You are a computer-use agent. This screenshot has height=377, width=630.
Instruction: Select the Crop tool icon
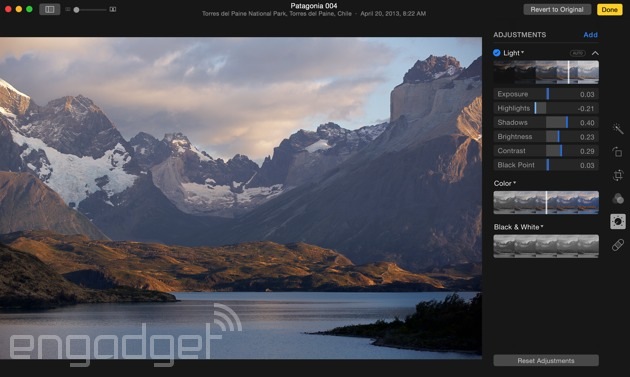pyautogui.click(x=618, y=175)
